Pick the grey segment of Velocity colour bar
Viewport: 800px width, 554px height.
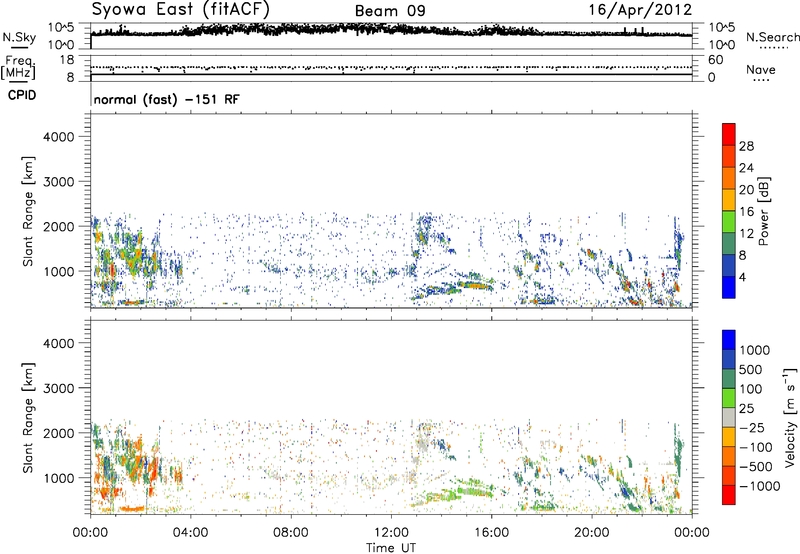(729, 418)
